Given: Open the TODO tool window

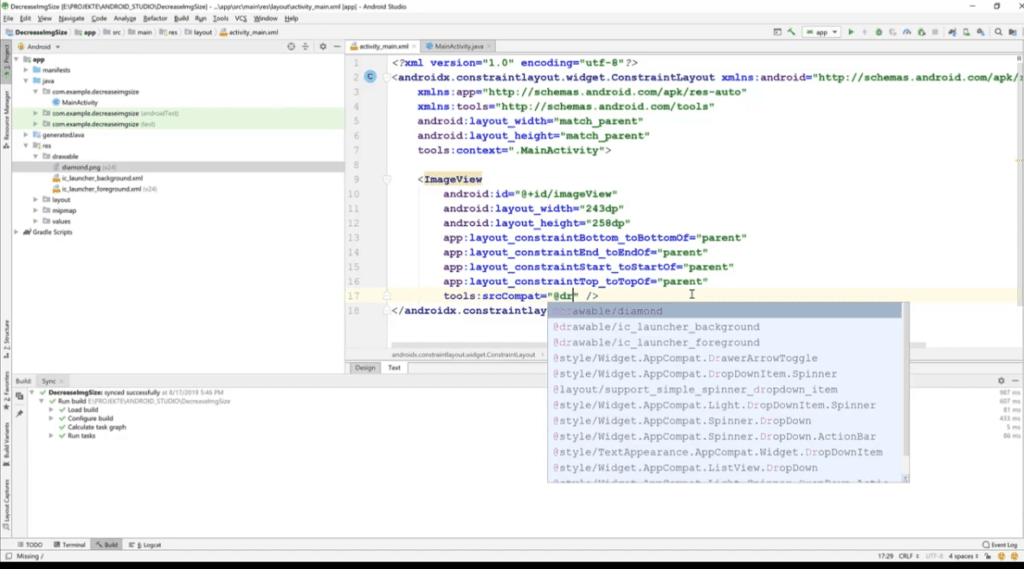Looking at the screenshot, I should 30,545.
